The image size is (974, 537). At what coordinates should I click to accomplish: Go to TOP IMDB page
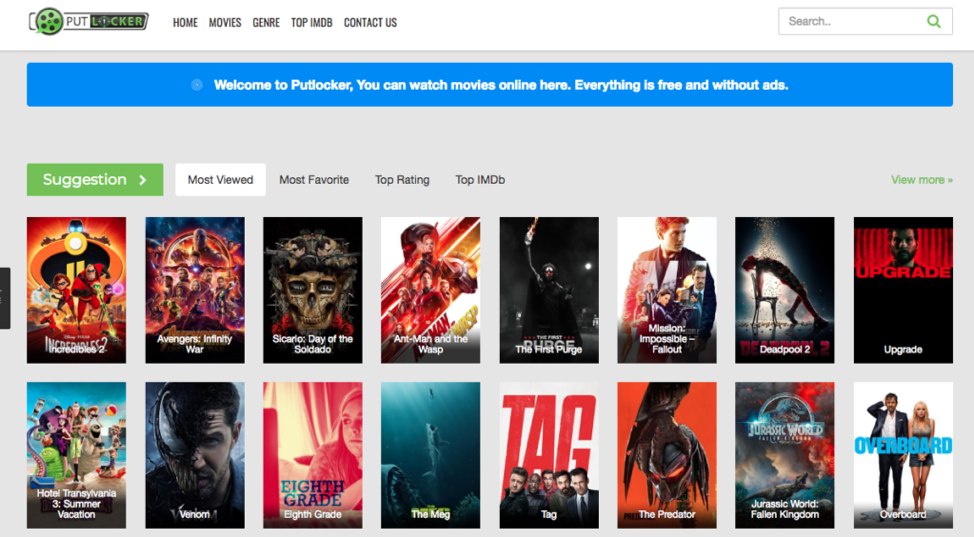(x=312, y=23)
